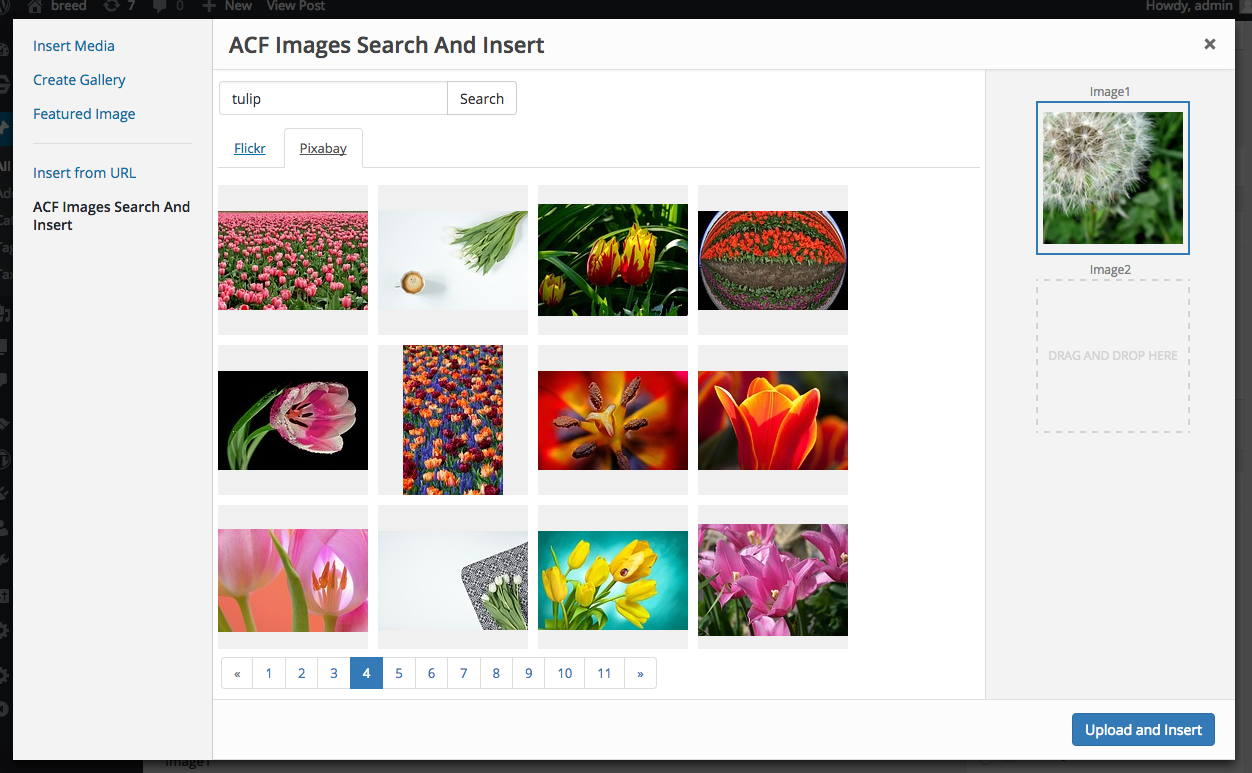The width and height of the screenshot is (1252, 773).
Task: Switch to the Flickr tab
Action: [250, 148]
